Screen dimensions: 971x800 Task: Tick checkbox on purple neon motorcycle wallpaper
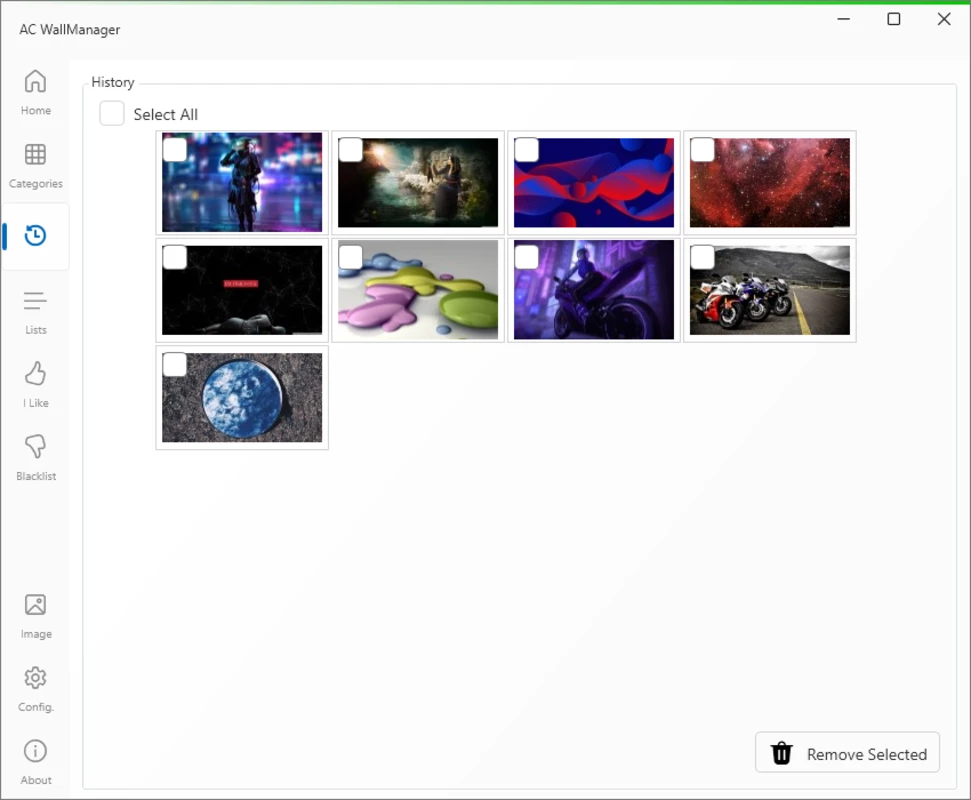click(x=526, y=258)
